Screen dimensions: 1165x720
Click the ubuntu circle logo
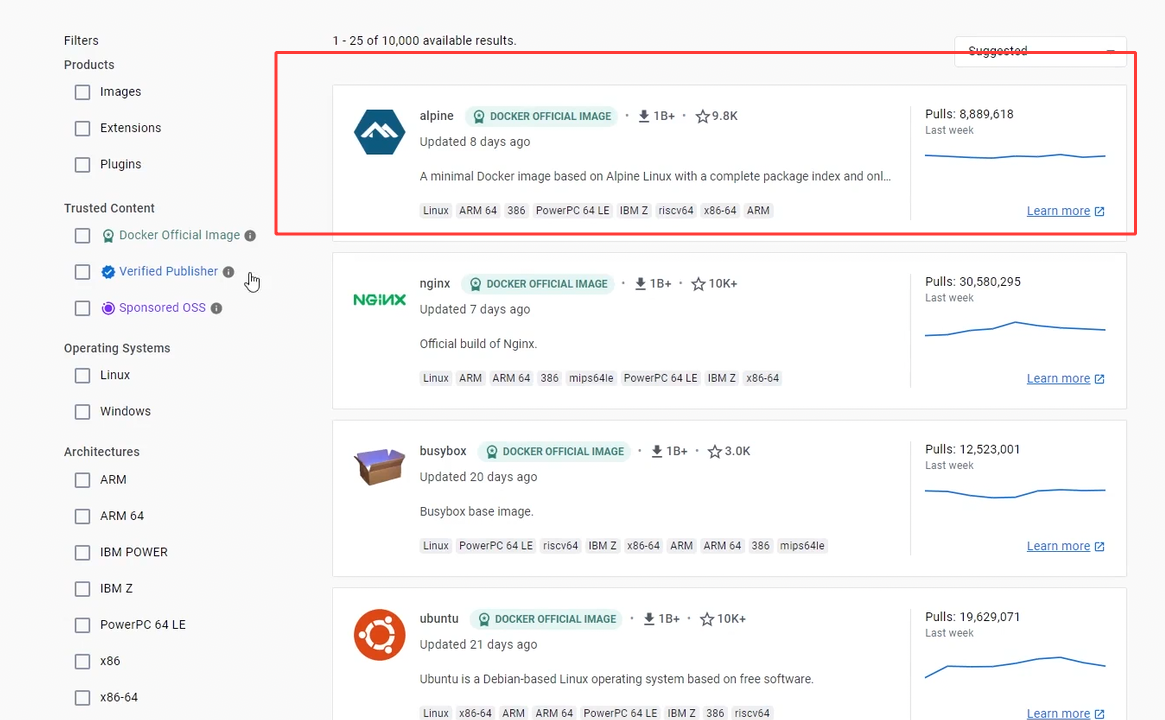(379, 635)
